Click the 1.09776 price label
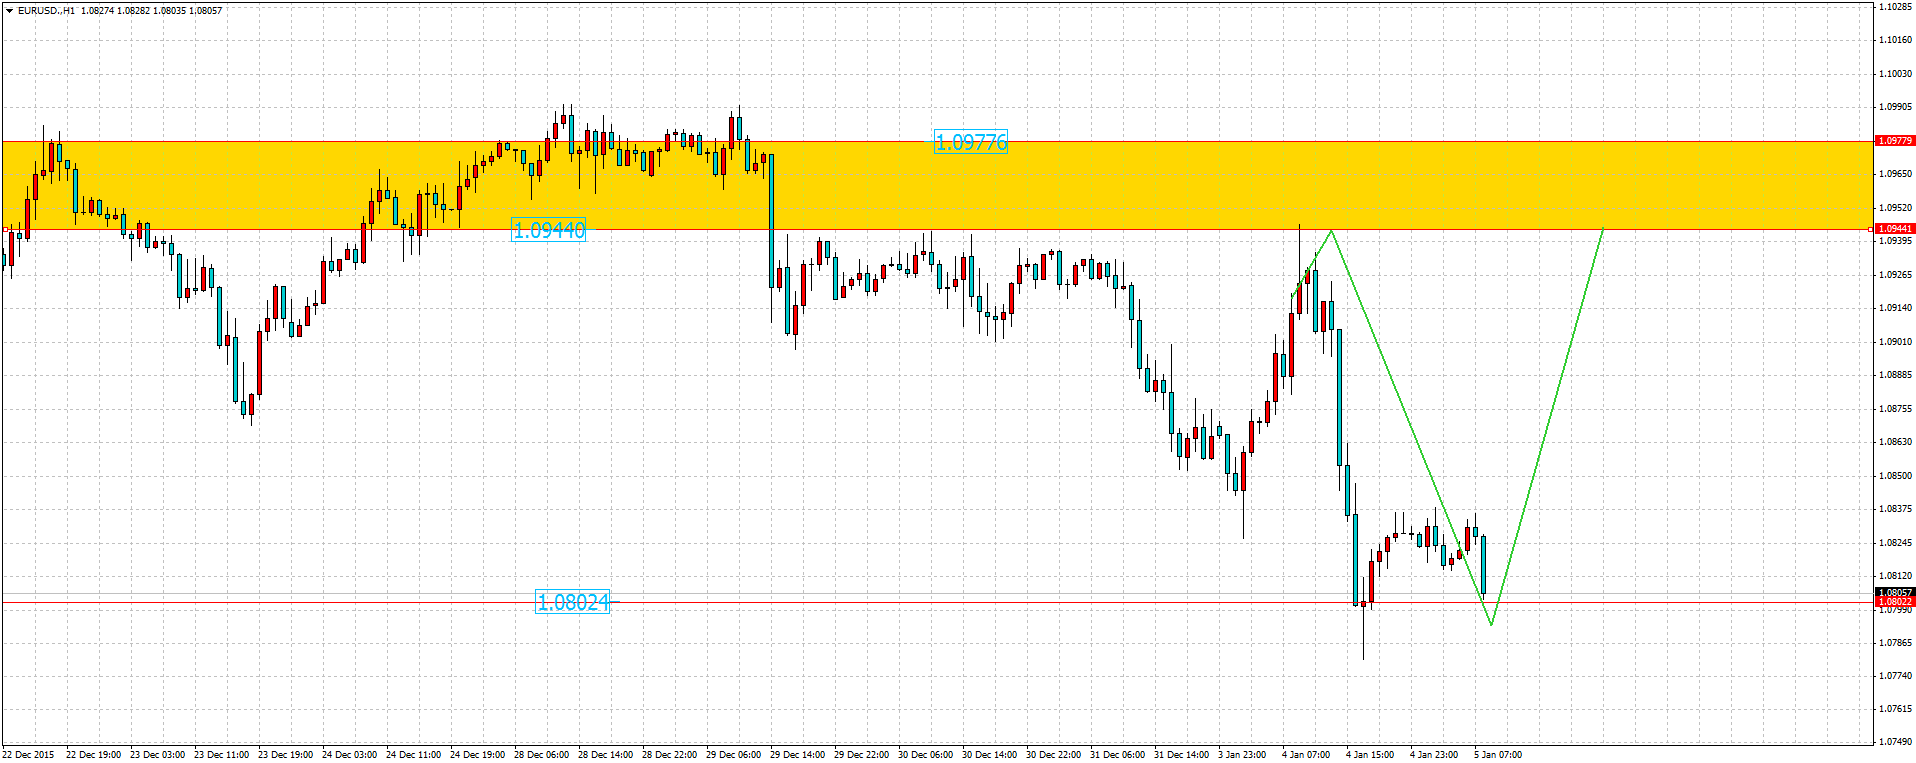Image resolution: width=1916 pixels, height=763 pixels. pyautogui.click(x=970, y=143)
